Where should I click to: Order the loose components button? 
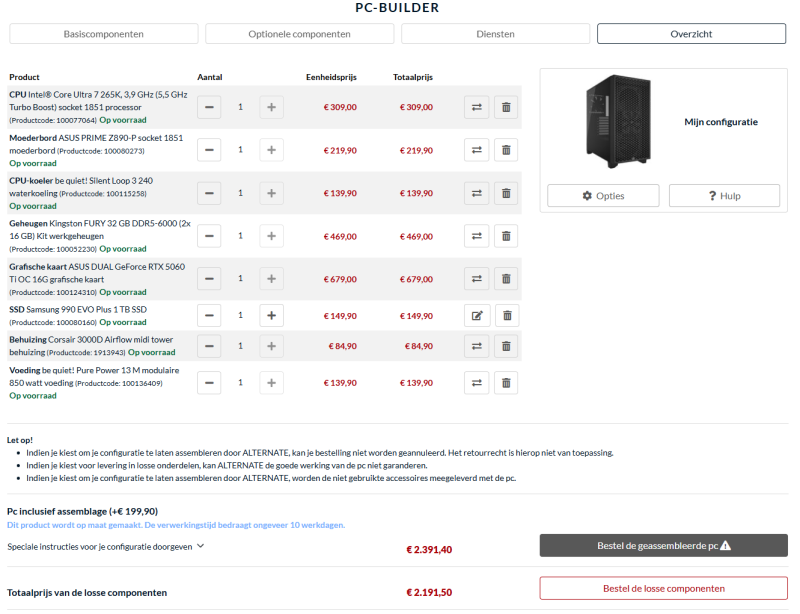663,588
